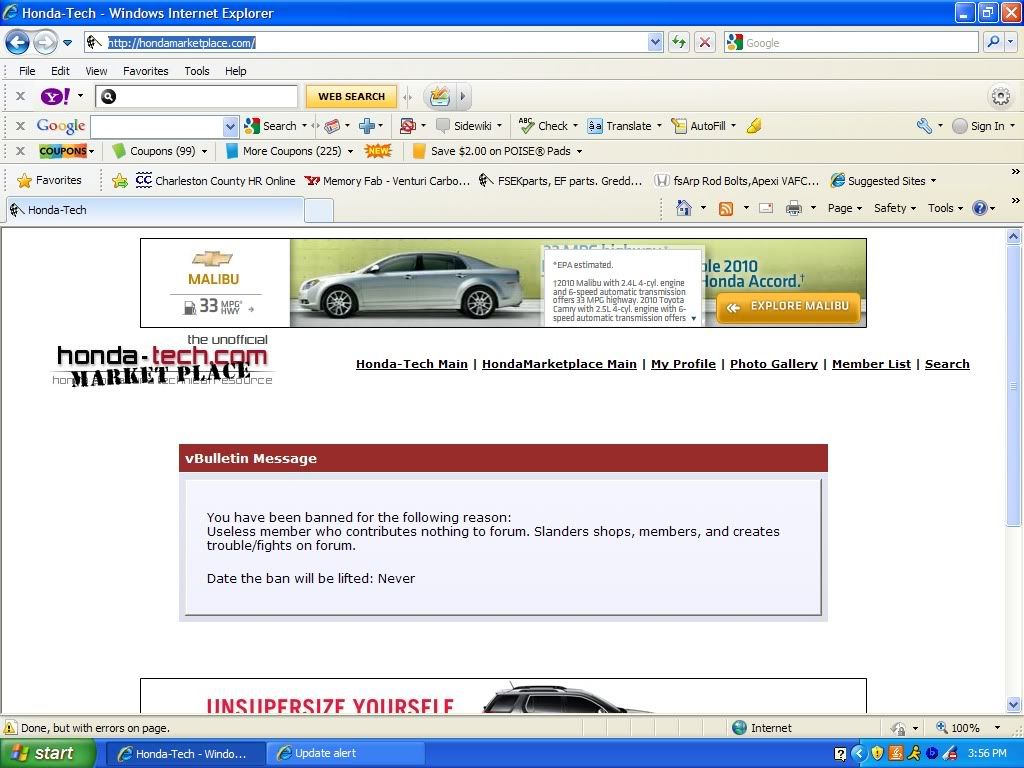Expand the Page menu dropdown

(845, 208)
